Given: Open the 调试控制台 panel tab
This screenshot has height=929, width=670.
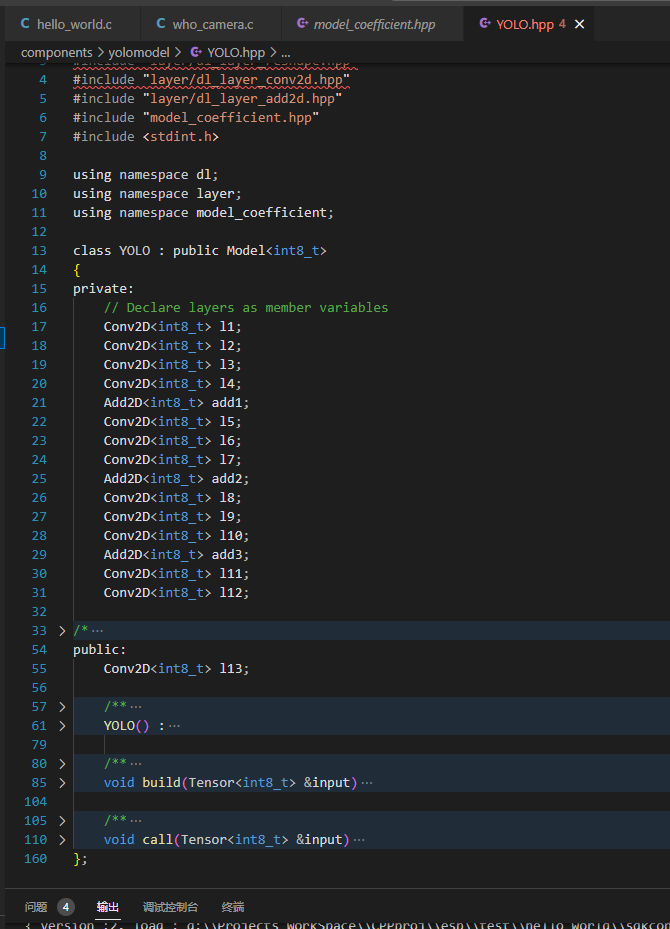Looking at the screenshot, I should [x=171, y=907].
